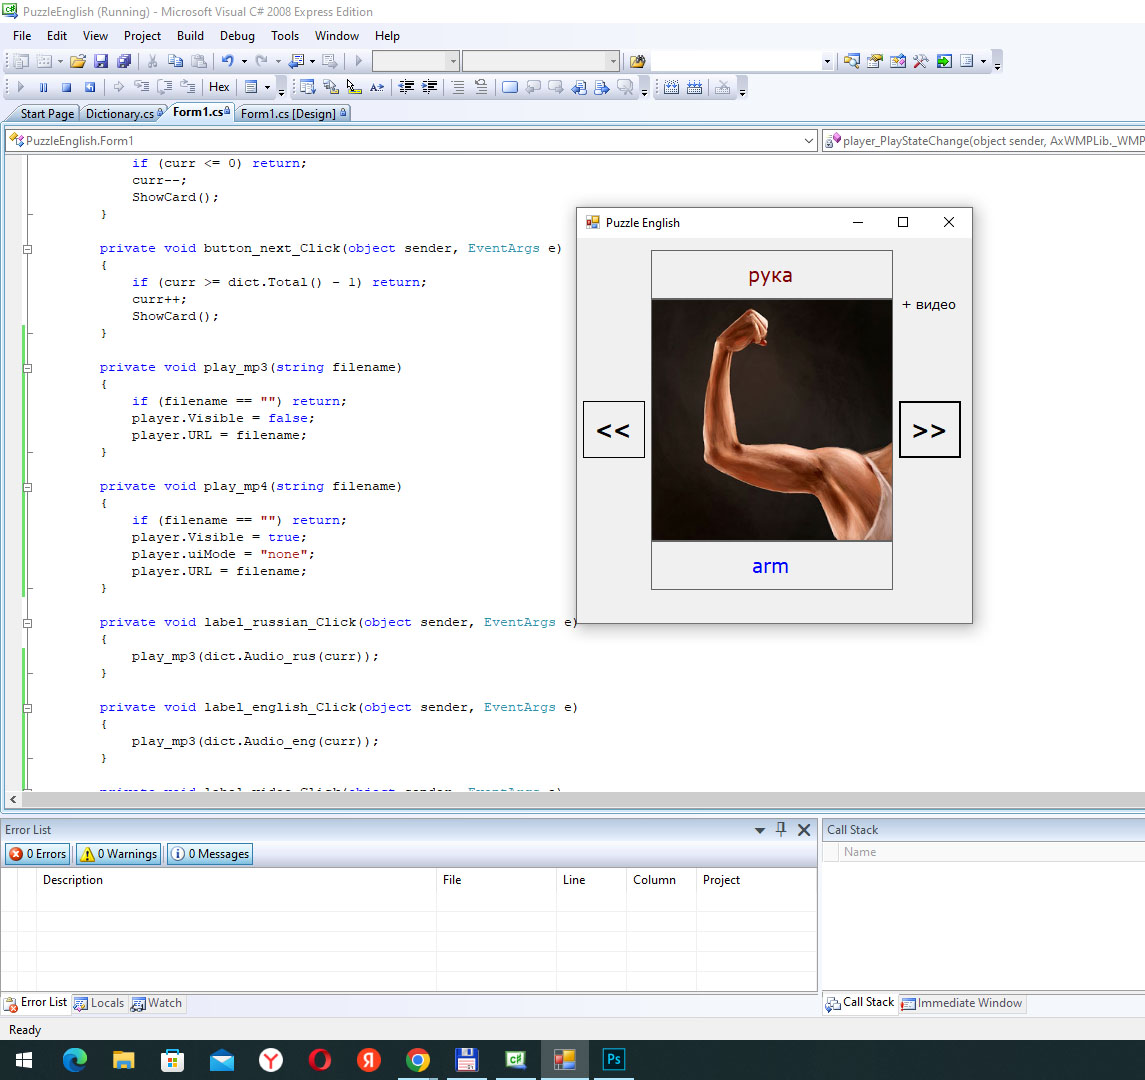Click the Display Quick Info icon
Image resolution: width=1145 pixels, height=1080 pixels.
[354, 87]
